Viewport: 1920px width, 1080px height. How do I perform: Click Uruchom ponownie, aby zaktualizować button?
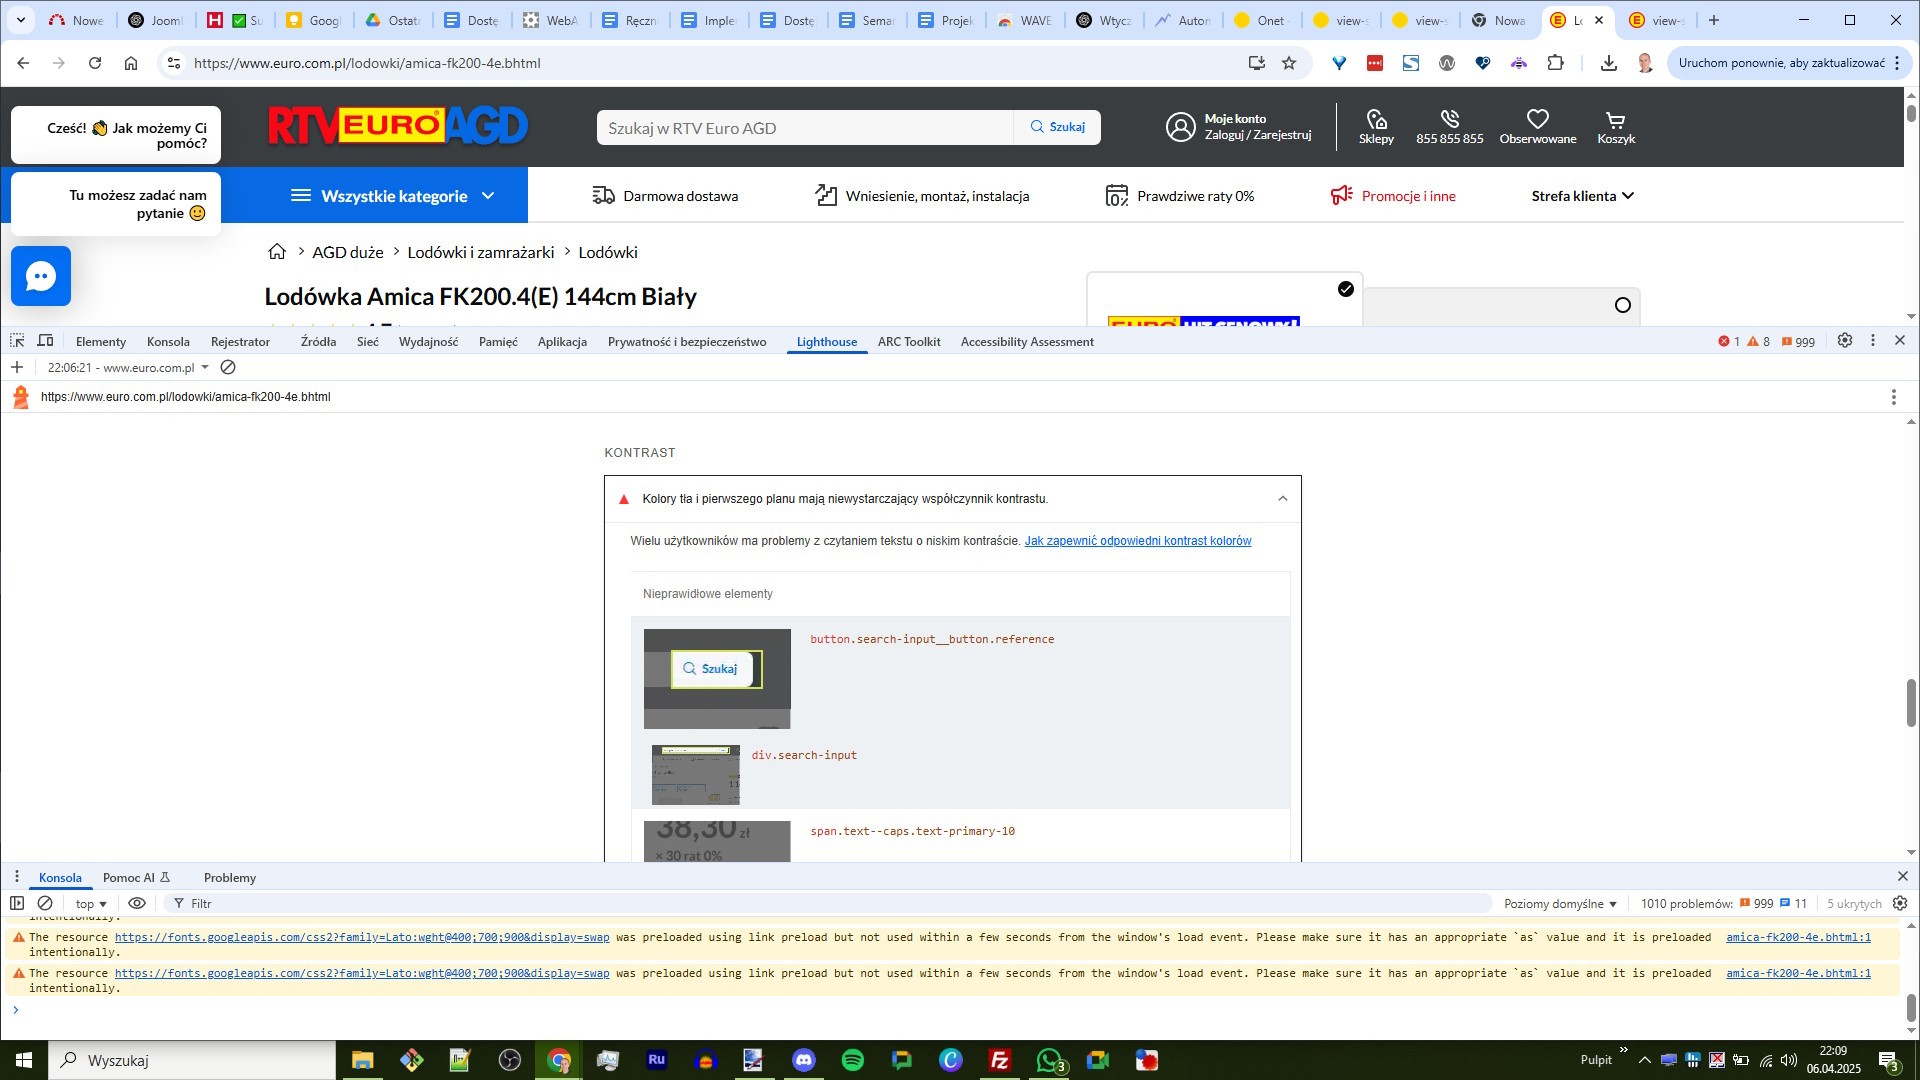pos(1781,63)
